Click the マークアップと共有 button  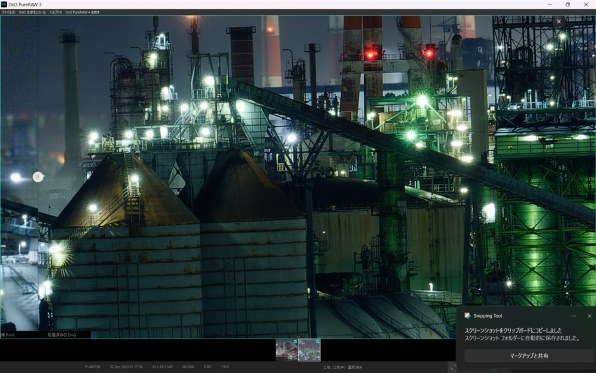[x=529, y=356]
